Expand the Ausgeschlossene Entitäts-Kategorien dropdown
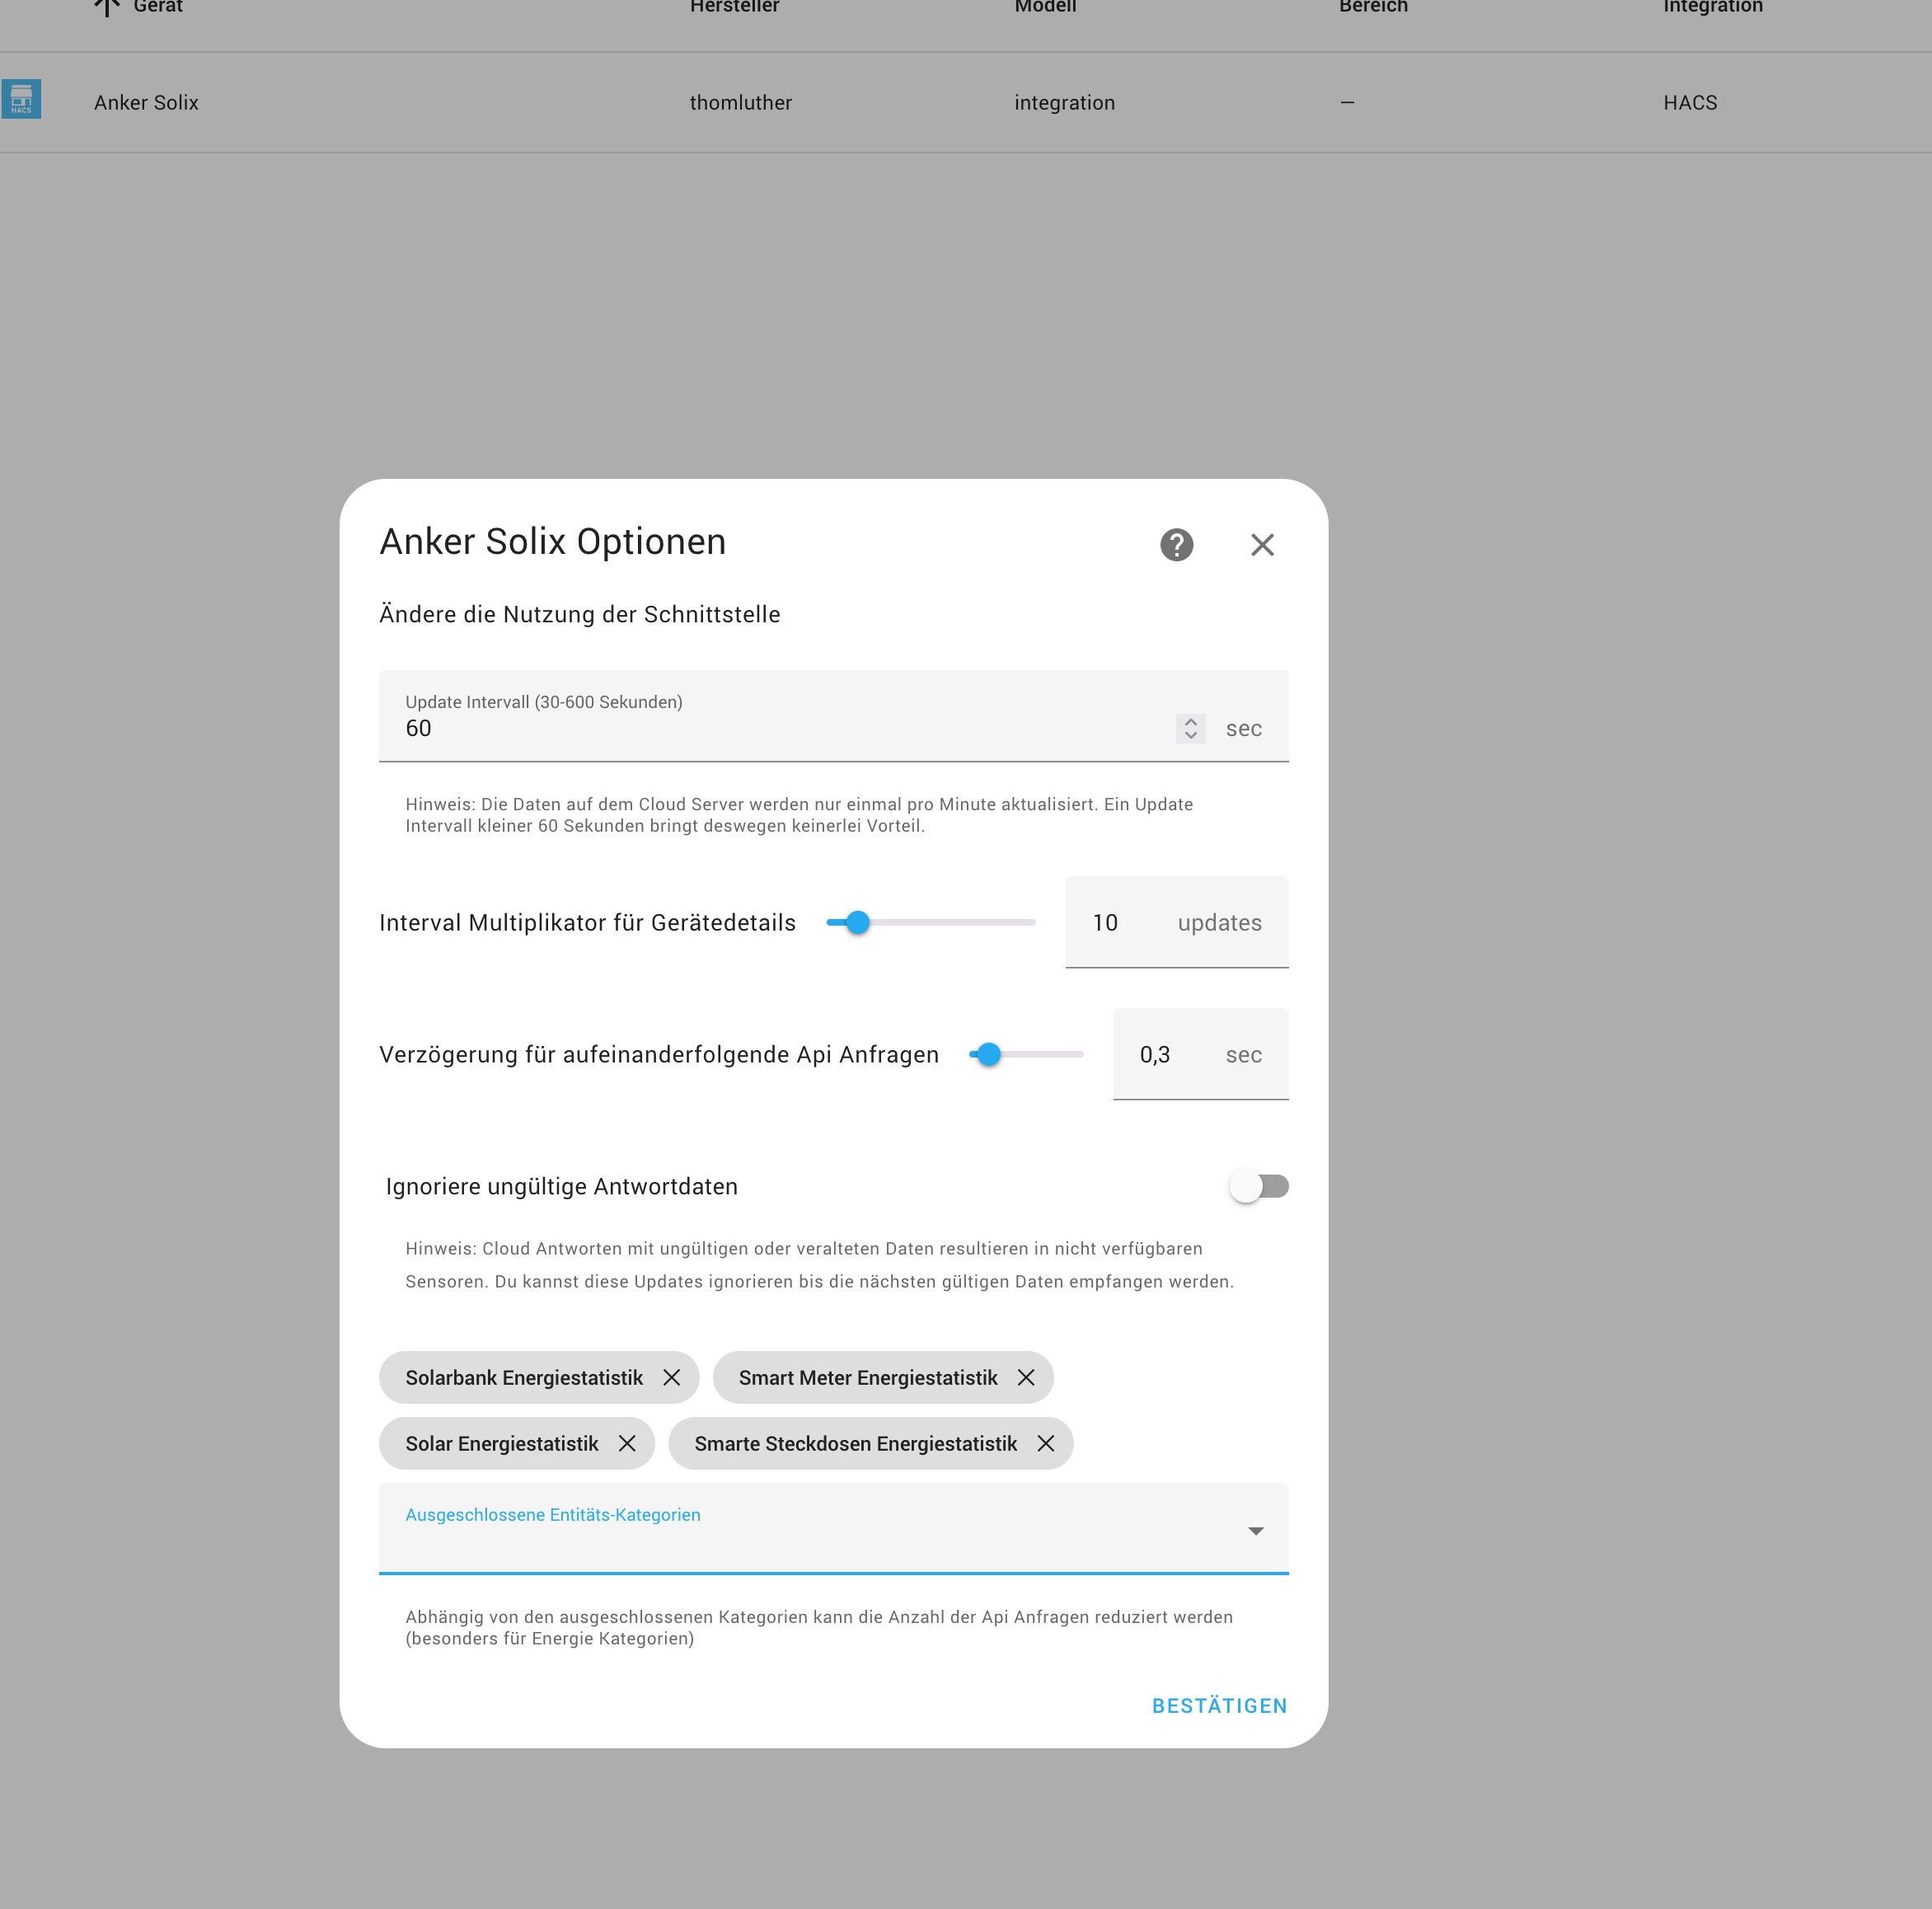This screenshot has width=1932, height=1909. point(1256,1531)
